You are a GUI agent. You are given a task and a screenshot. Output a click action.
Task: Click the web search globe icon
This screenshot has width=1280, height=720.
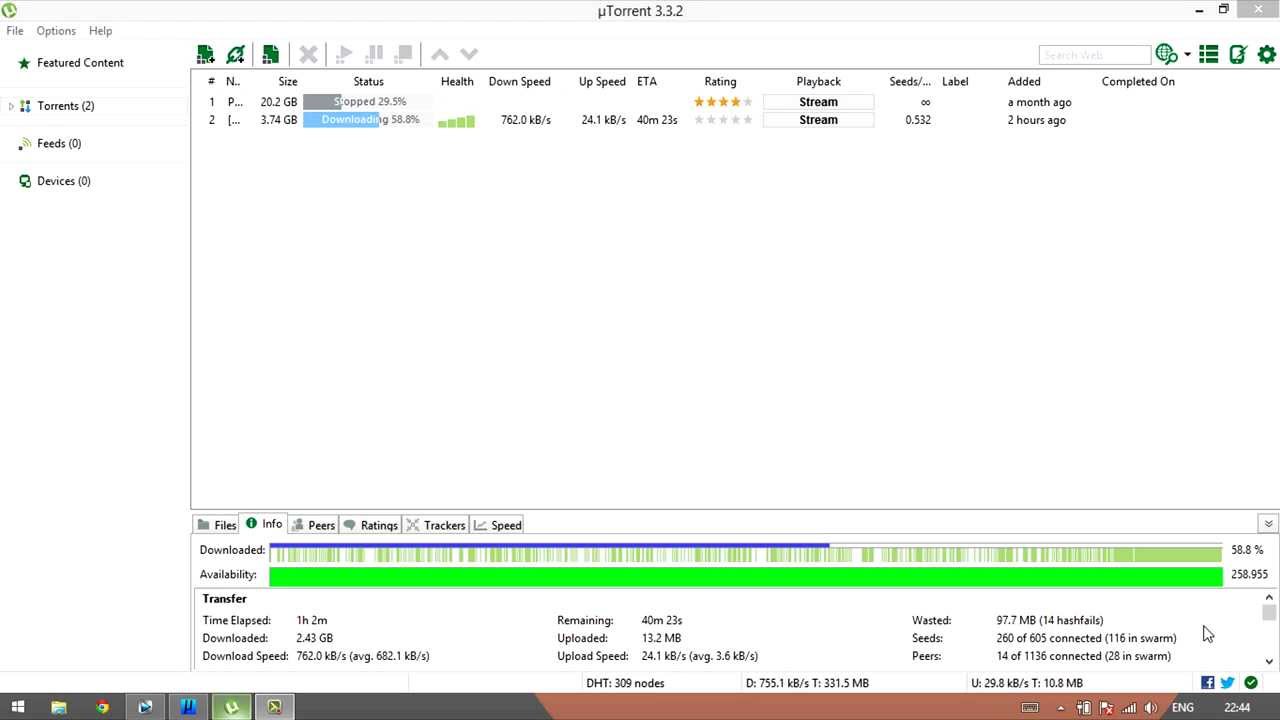click(x=1165, y=55)
